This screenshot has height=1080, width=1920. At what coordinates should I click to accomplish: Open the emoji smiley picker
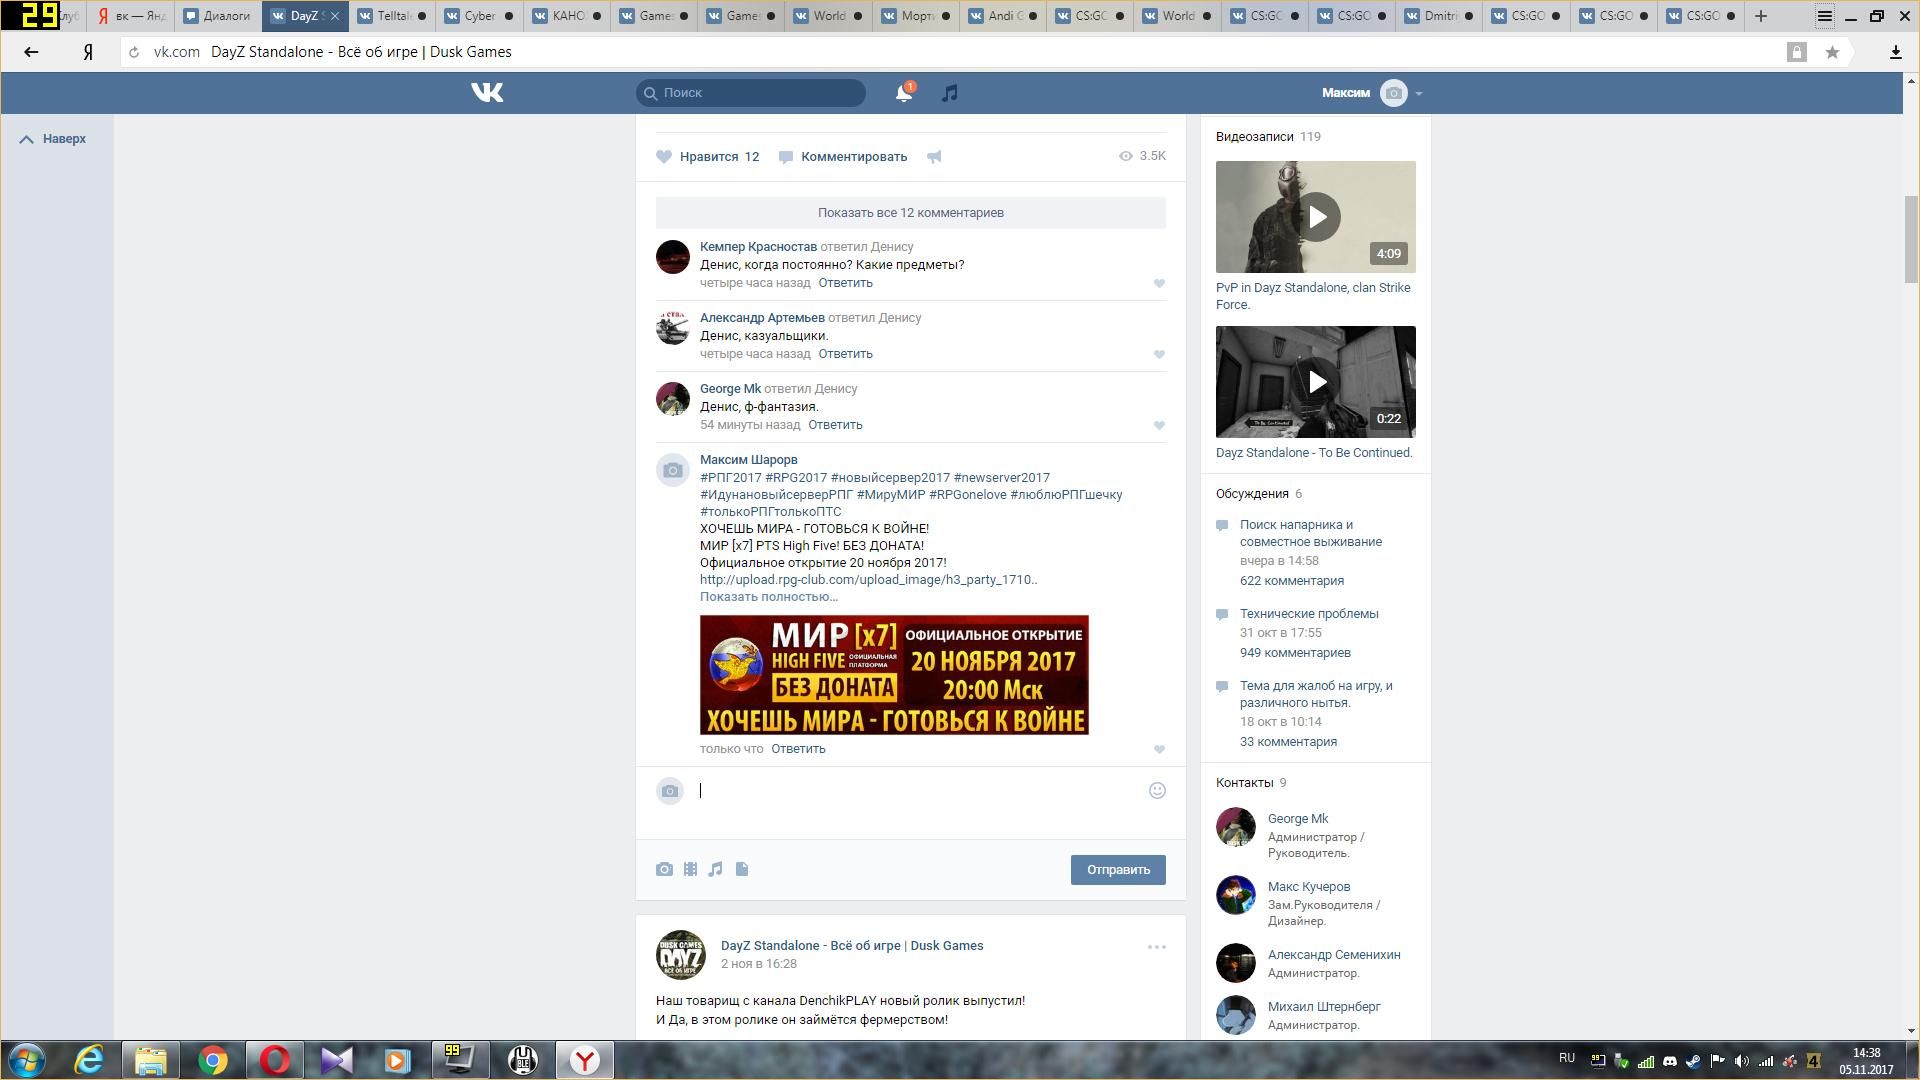1157,791
